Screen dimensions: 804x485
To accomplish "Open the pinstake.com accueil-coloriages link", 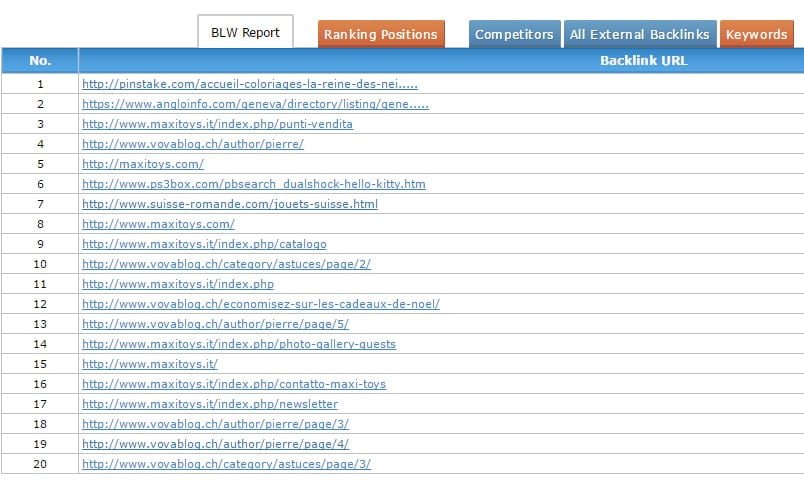I will 249,84.
